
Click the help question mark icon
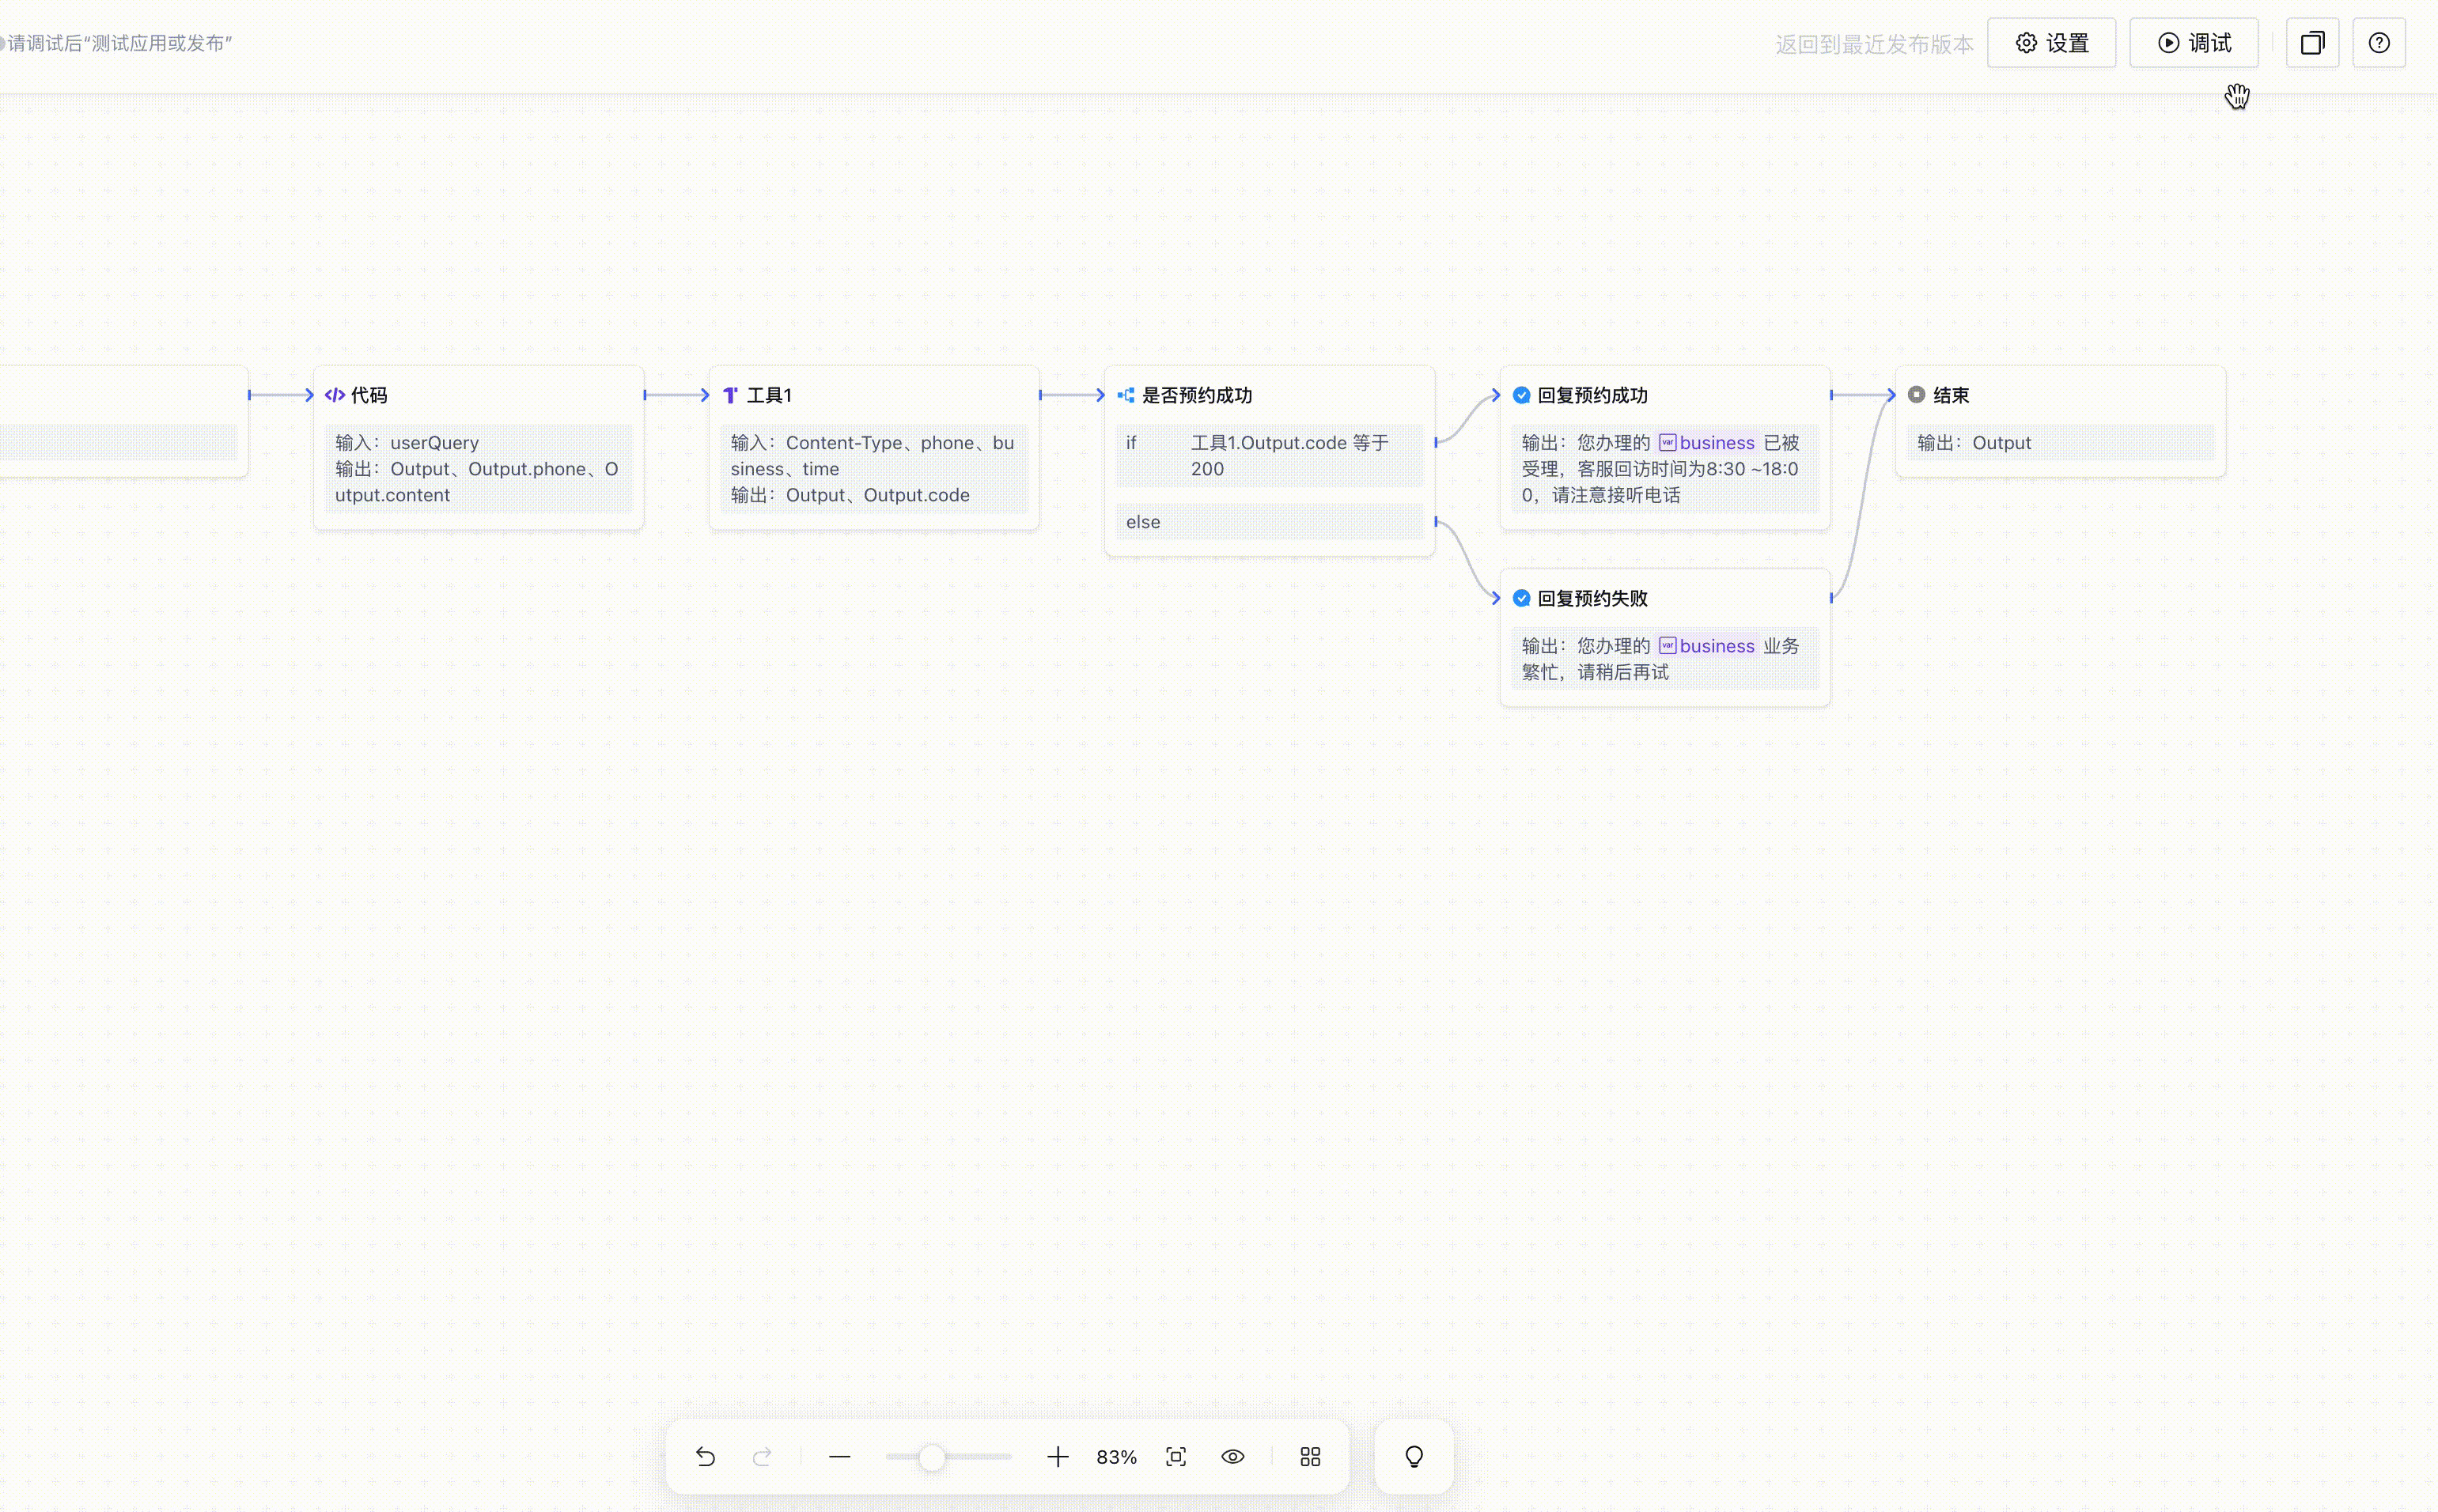pos(2378,43)
